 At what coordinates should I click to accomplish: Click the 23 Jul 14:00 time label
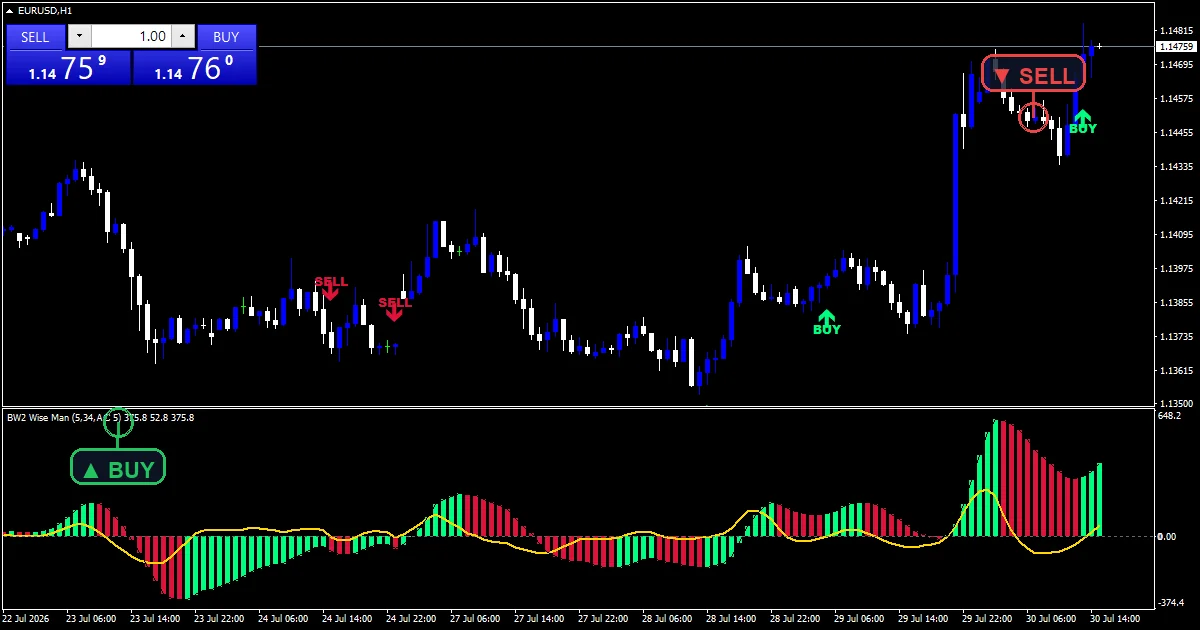156,618
